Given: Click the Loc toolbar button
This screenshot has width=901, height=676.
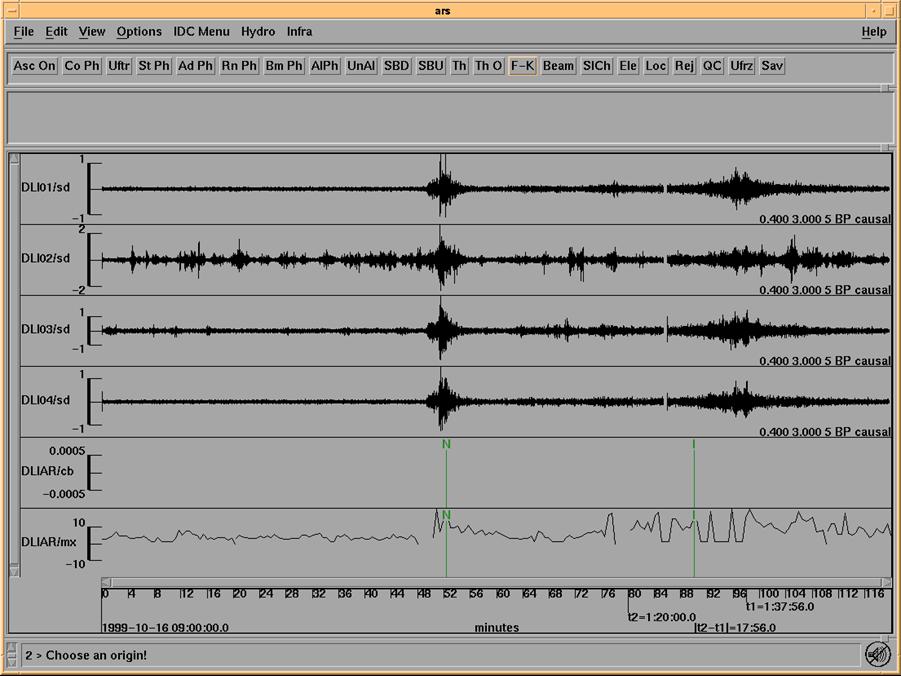Looking at the screenshot, I should click(656, 66).
